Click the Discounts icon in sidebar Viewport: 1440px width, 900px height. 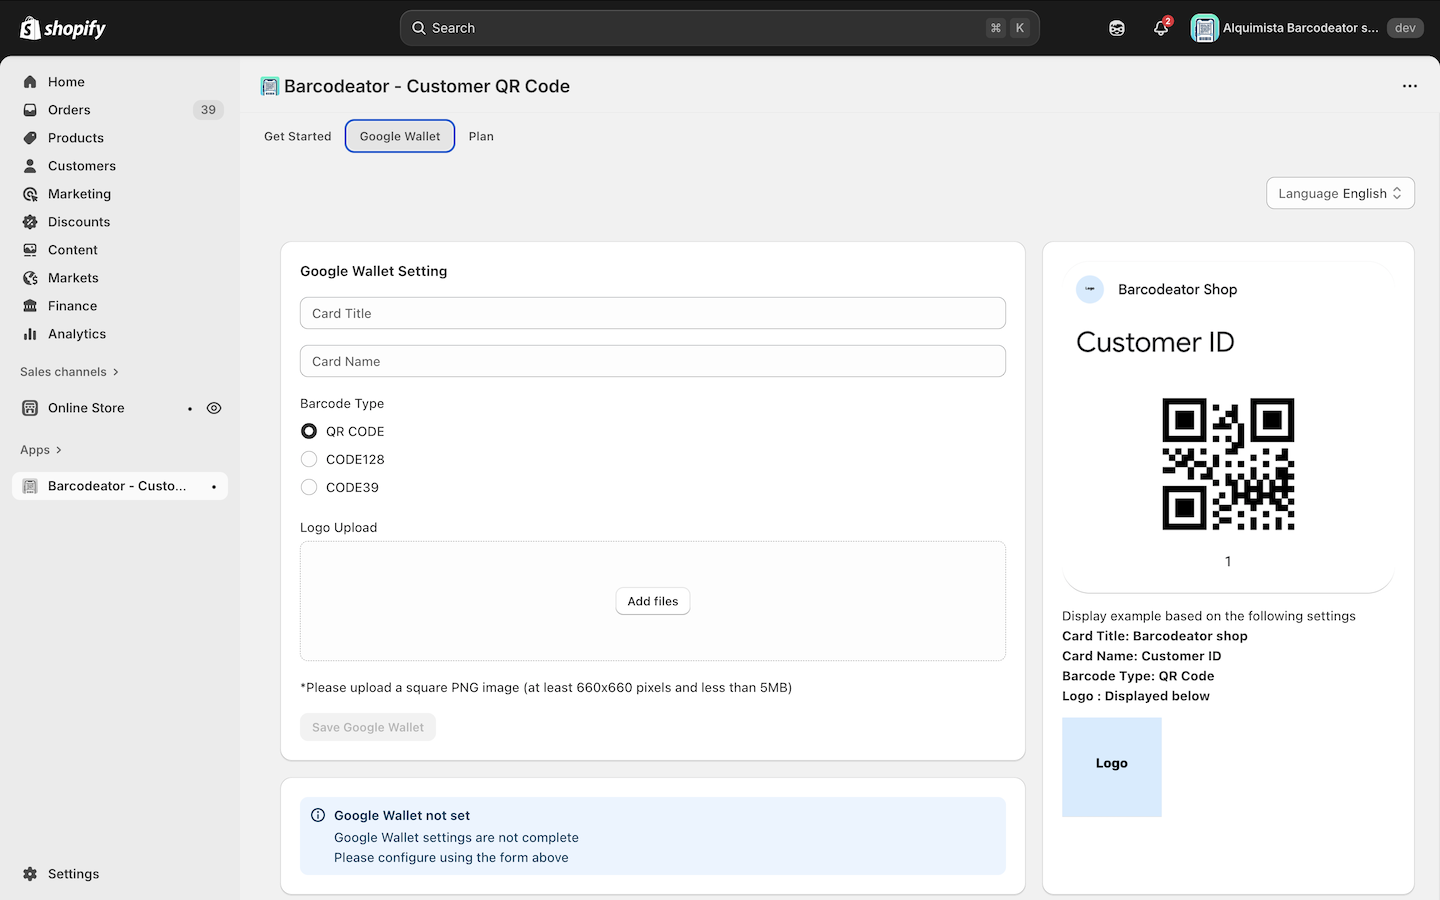pyautogui.click(x=30, y=222)
